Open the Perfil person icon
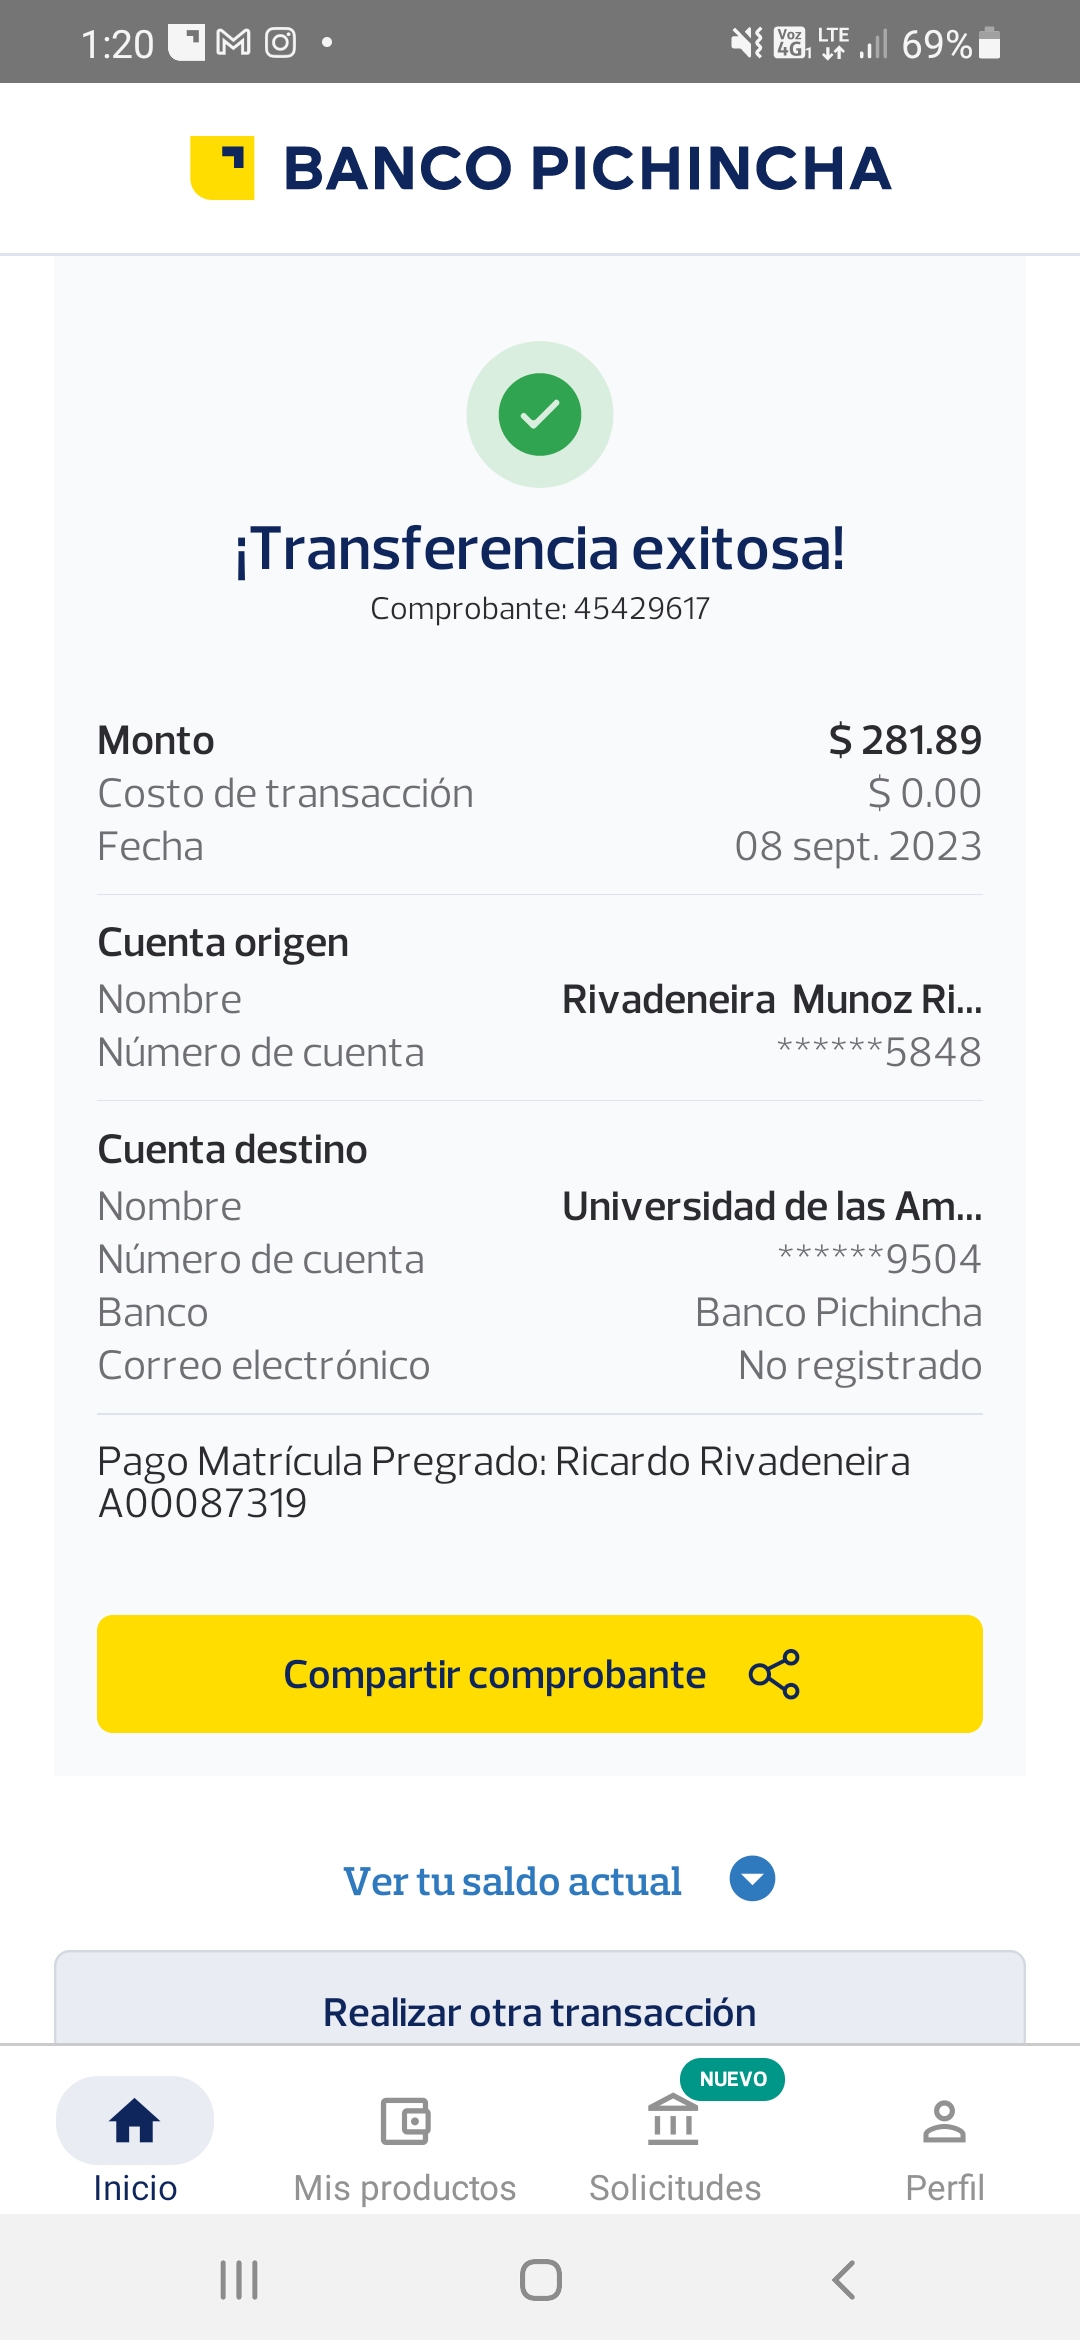 [x=944, y=2120]
